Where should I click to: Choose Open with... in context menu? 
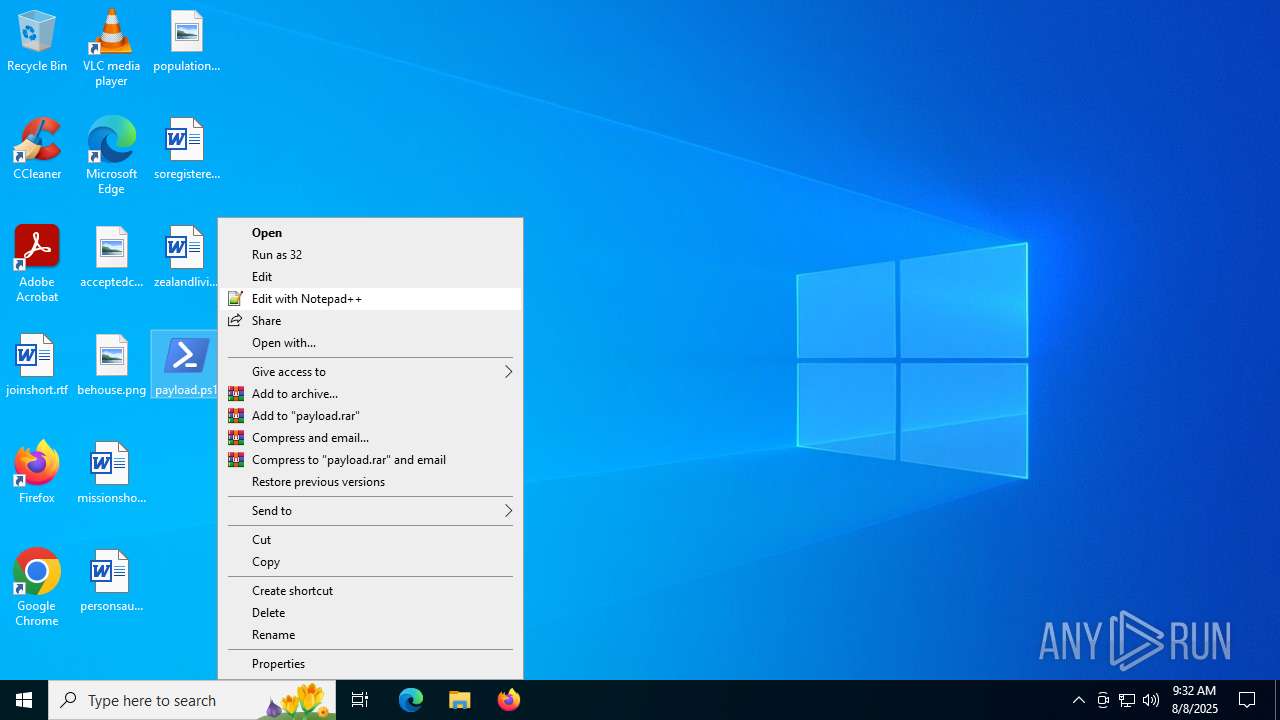(x=370, y=343)
